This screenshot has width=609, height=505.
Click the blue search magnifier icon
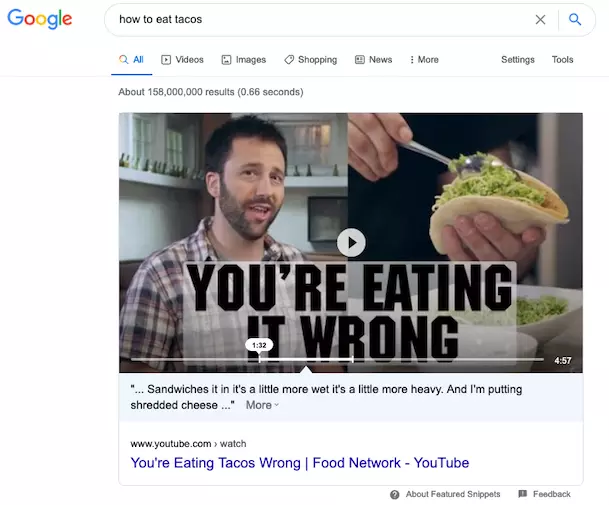pos(575,19)
